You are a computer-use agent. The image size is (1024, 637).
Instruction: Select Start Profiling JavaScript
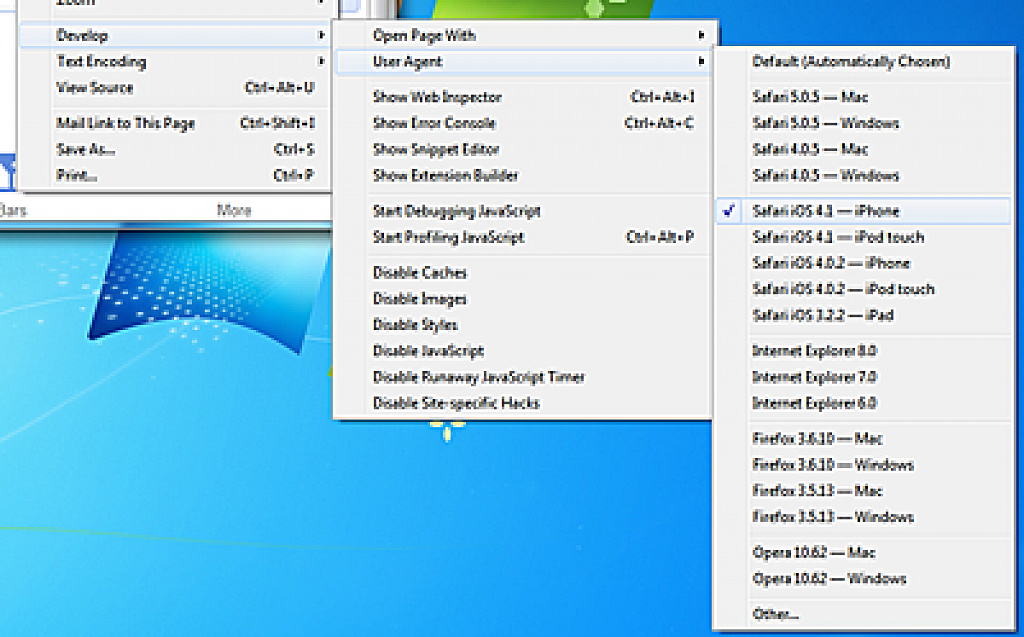[x=522, y=237]
